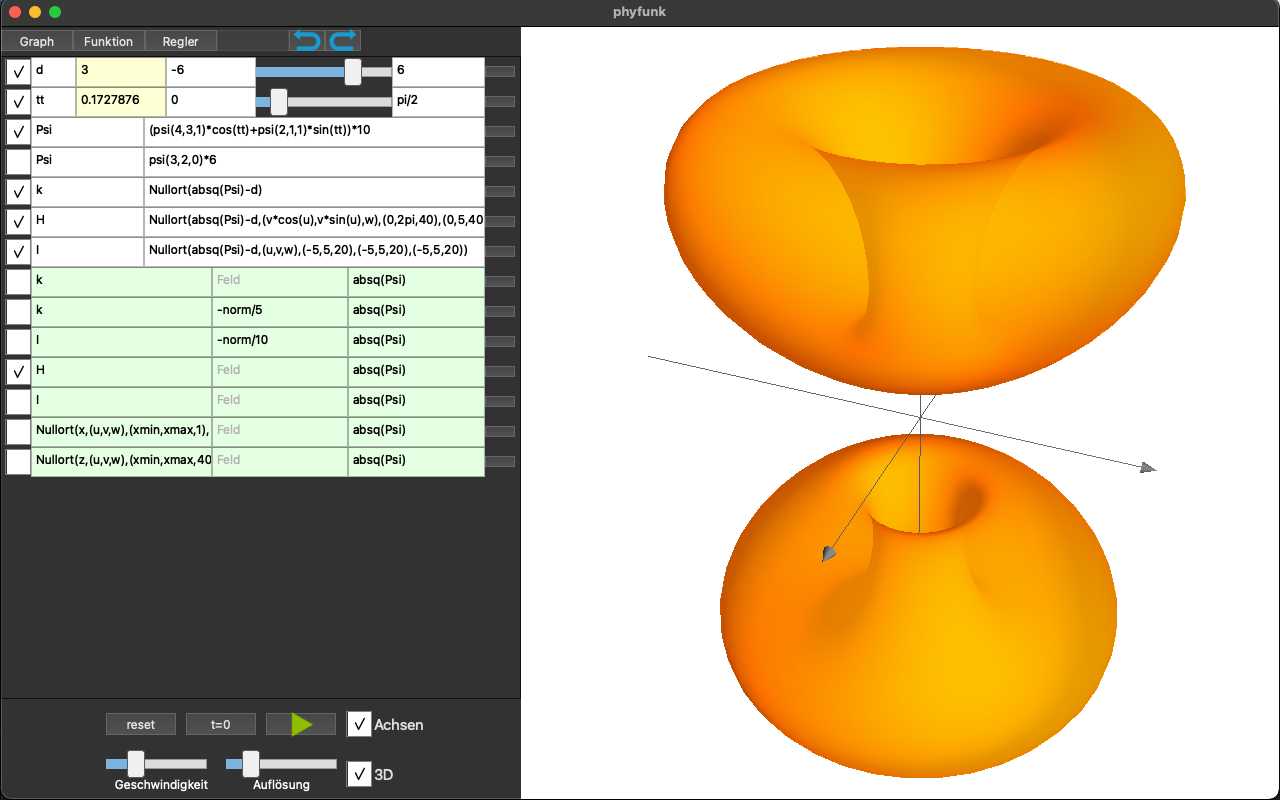Click the reset button

tap(141, 724)
